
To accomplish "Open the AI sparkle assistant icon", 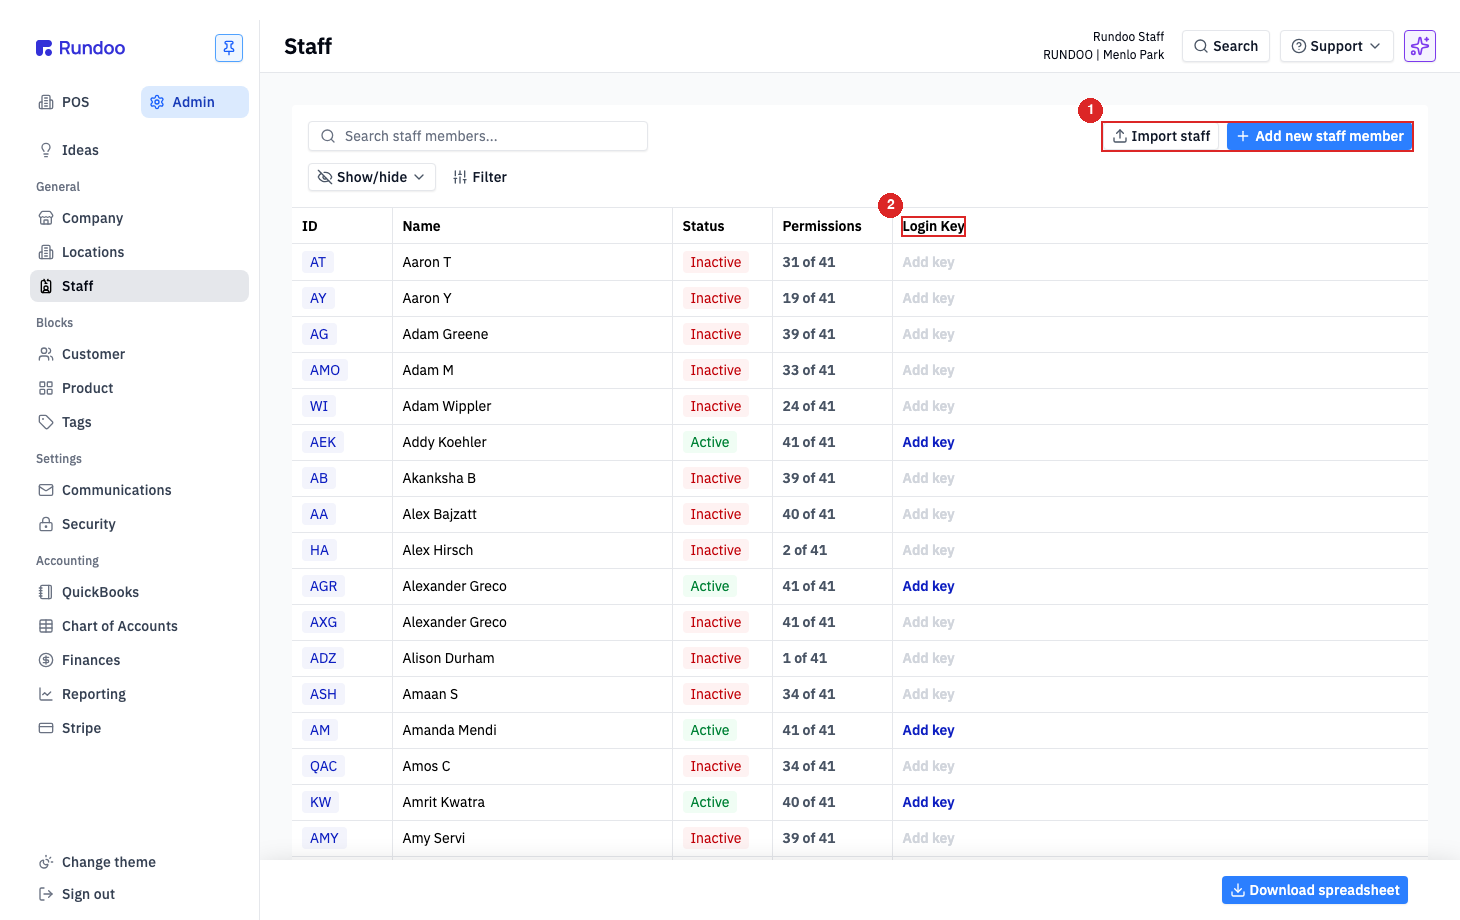I will 1420,46.
